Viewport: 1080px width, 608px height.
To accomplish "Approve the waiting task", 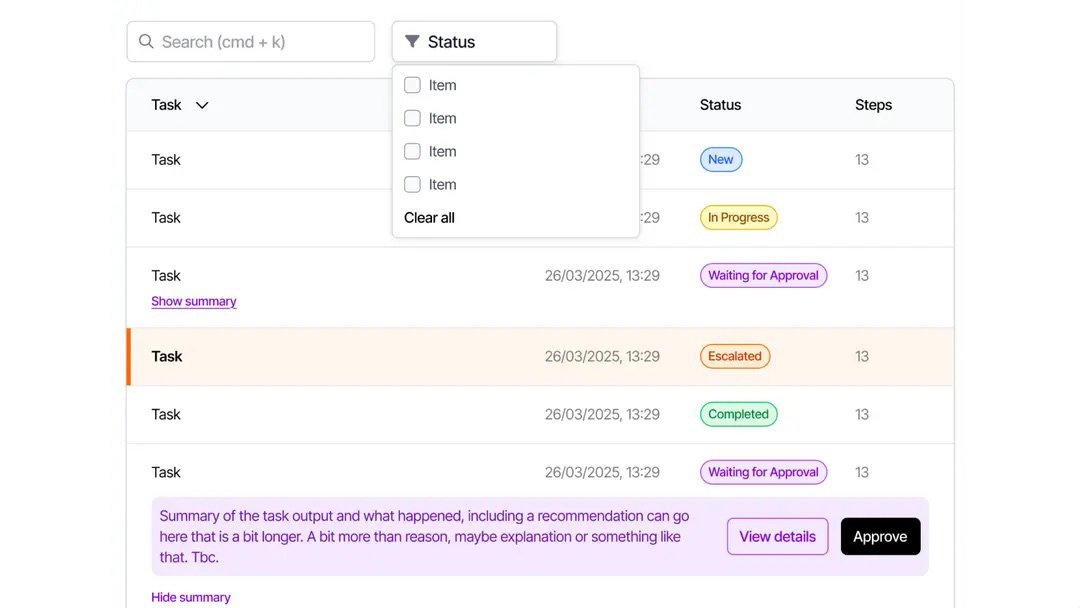I will point(880,536).
